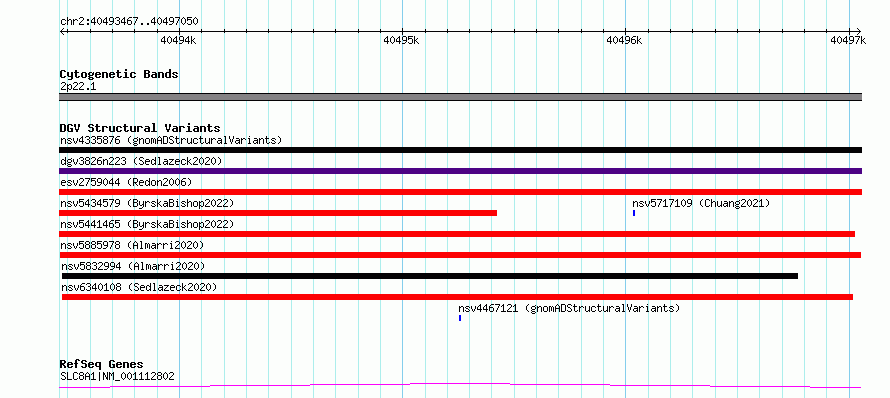This screenshot has width=890, height=398.
Task: Open the nsv5434579 red variant bar
Action: tap(278, 213)
